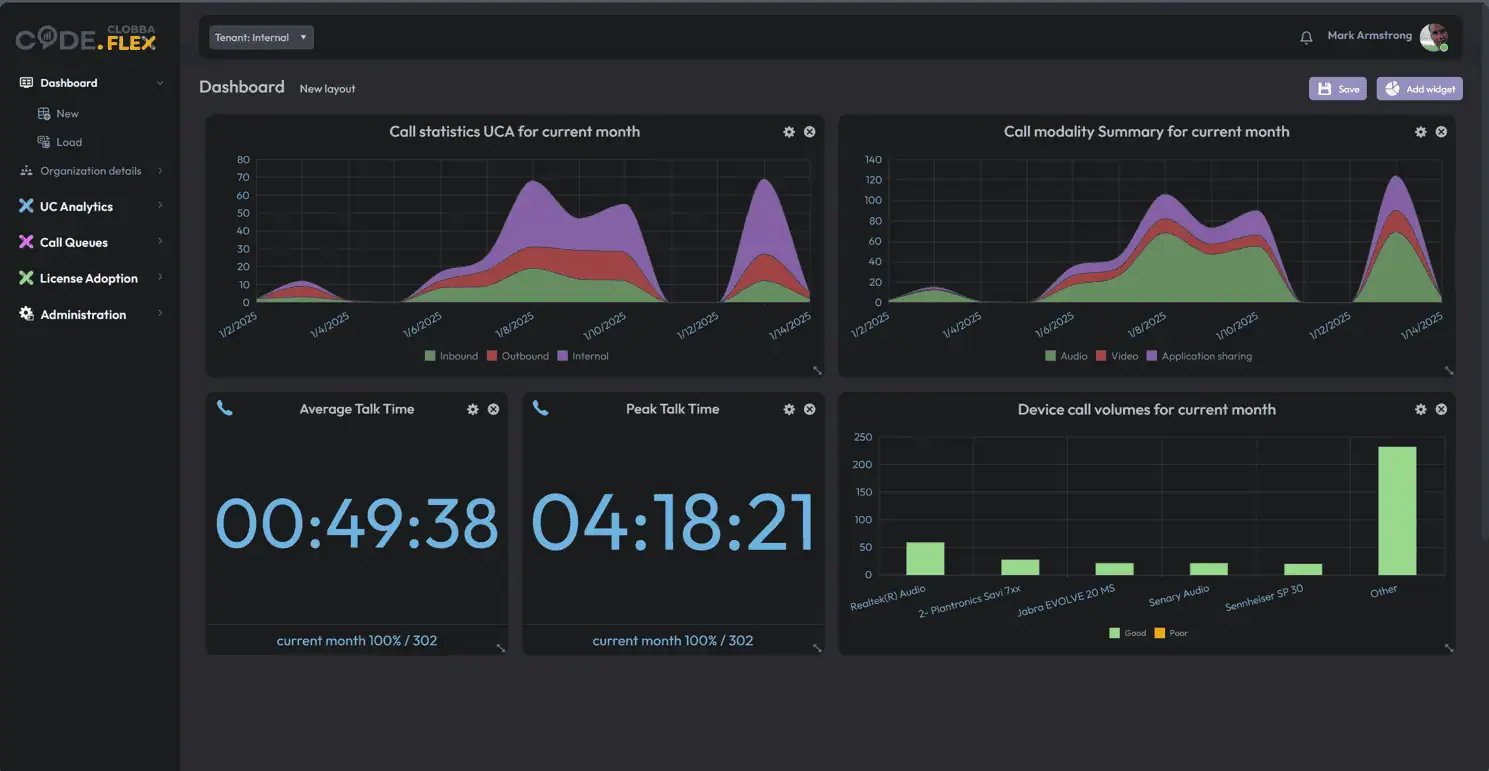Click the New layout label
The width and height of the screenshot is (1489, 771).
pyautogui.click(x=327, y=89)
